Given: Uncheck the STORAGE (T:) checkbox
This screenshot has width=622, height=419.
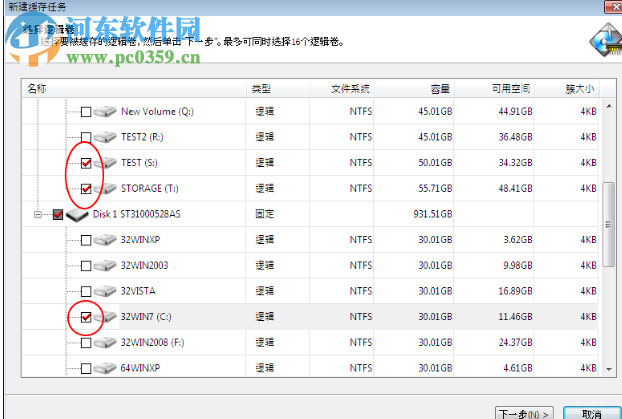Looking at the screenshot, I should (86, 189).
